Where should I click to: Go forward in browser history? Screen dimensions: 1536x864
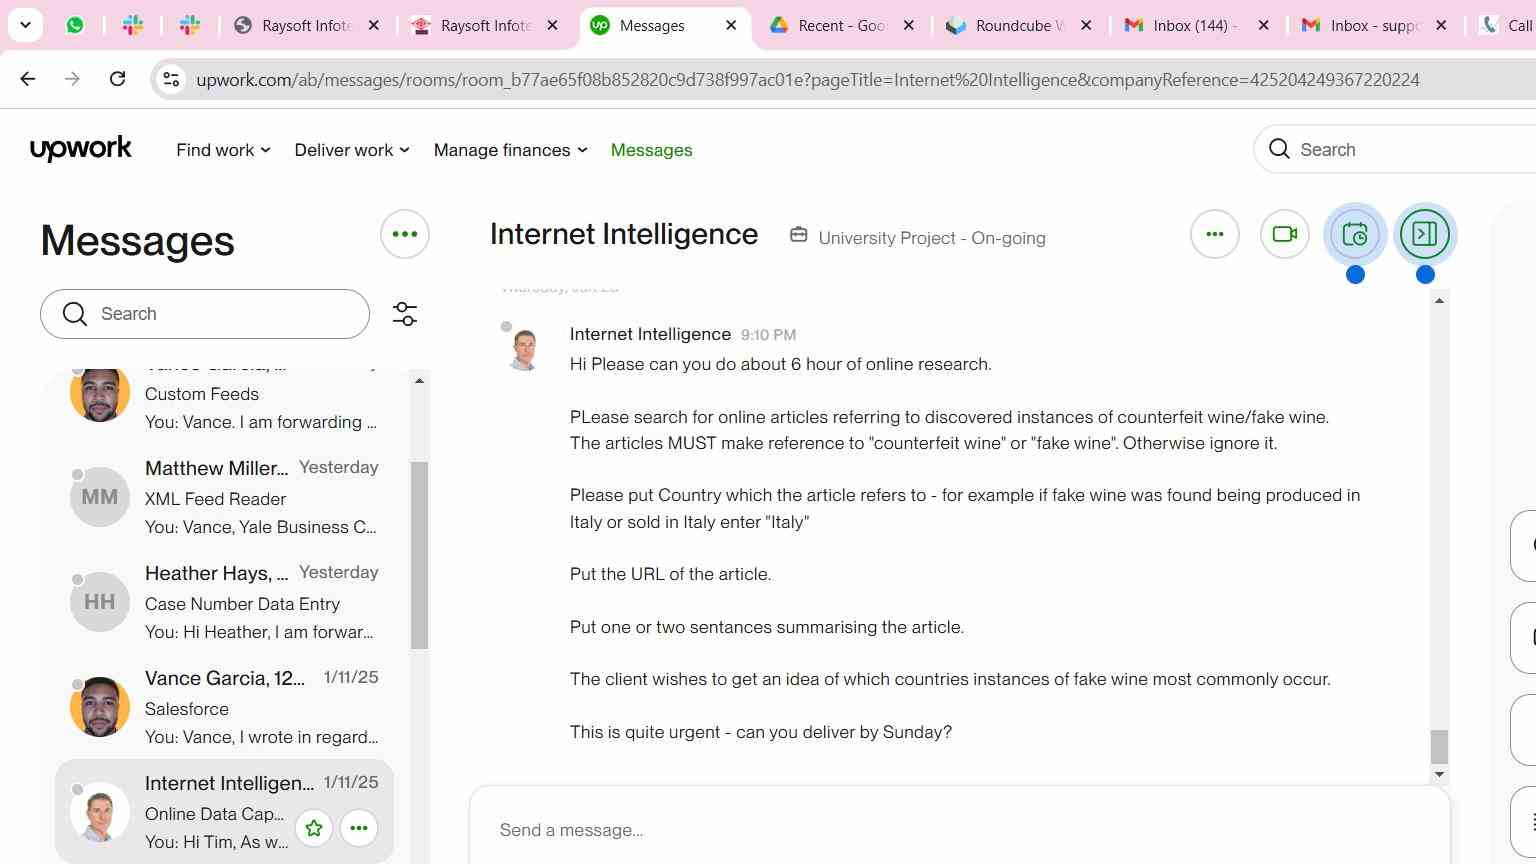pyautogui.click(x=72, y=79)
